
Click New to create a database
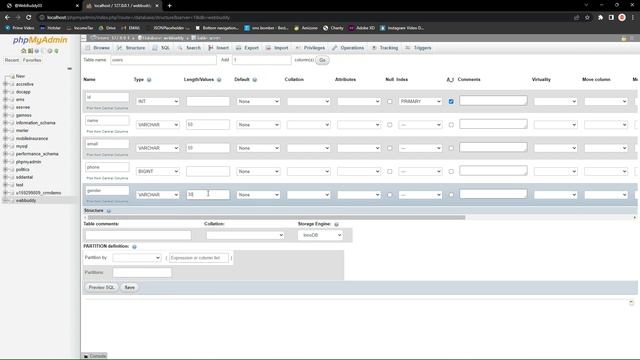[20, 76]
